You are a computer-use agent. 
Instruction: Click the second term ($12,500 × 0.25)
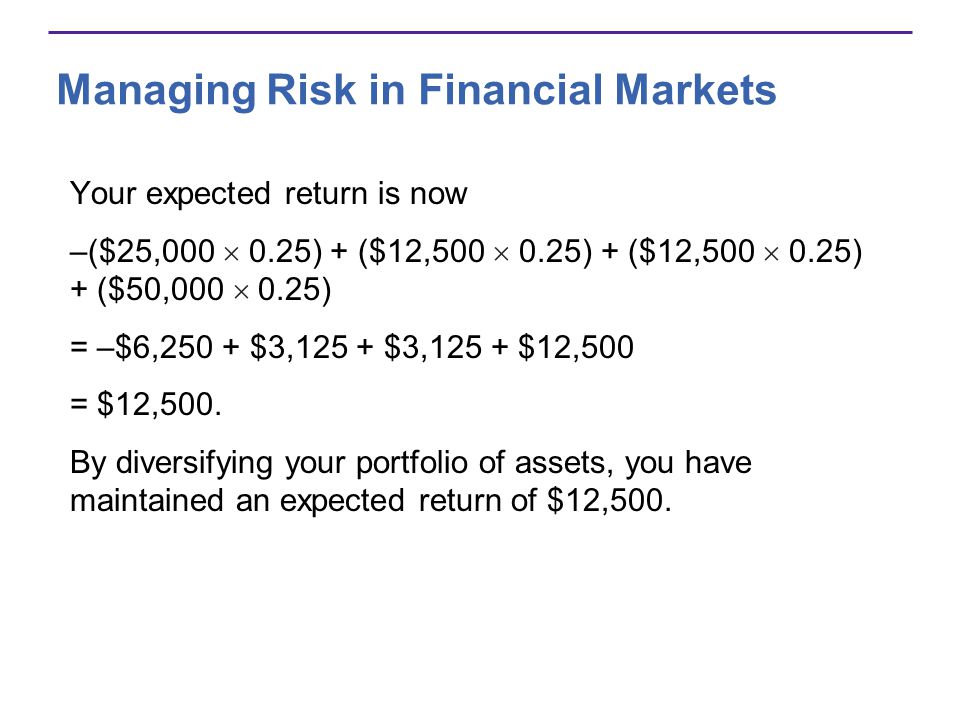(475, 252)
